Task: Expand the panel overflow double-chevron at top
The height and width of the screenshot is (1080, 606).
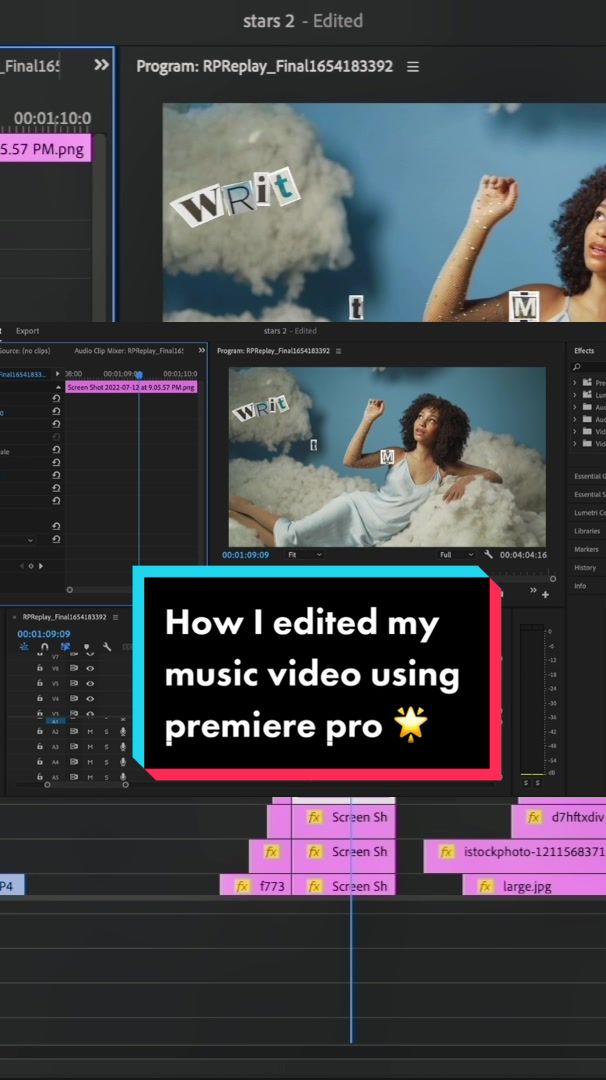Action: click(x=101, y=65)
